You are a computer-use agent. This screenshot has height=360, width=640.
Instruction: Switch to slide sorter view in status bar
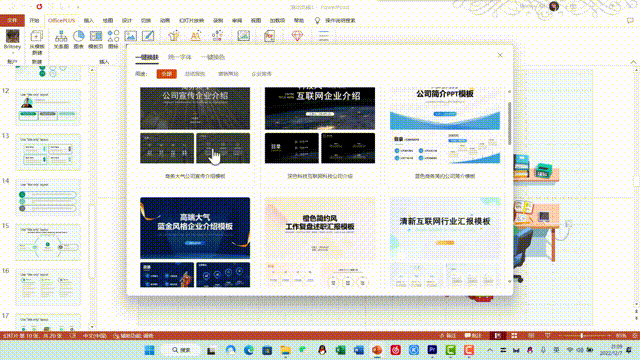tap(514, 336)
